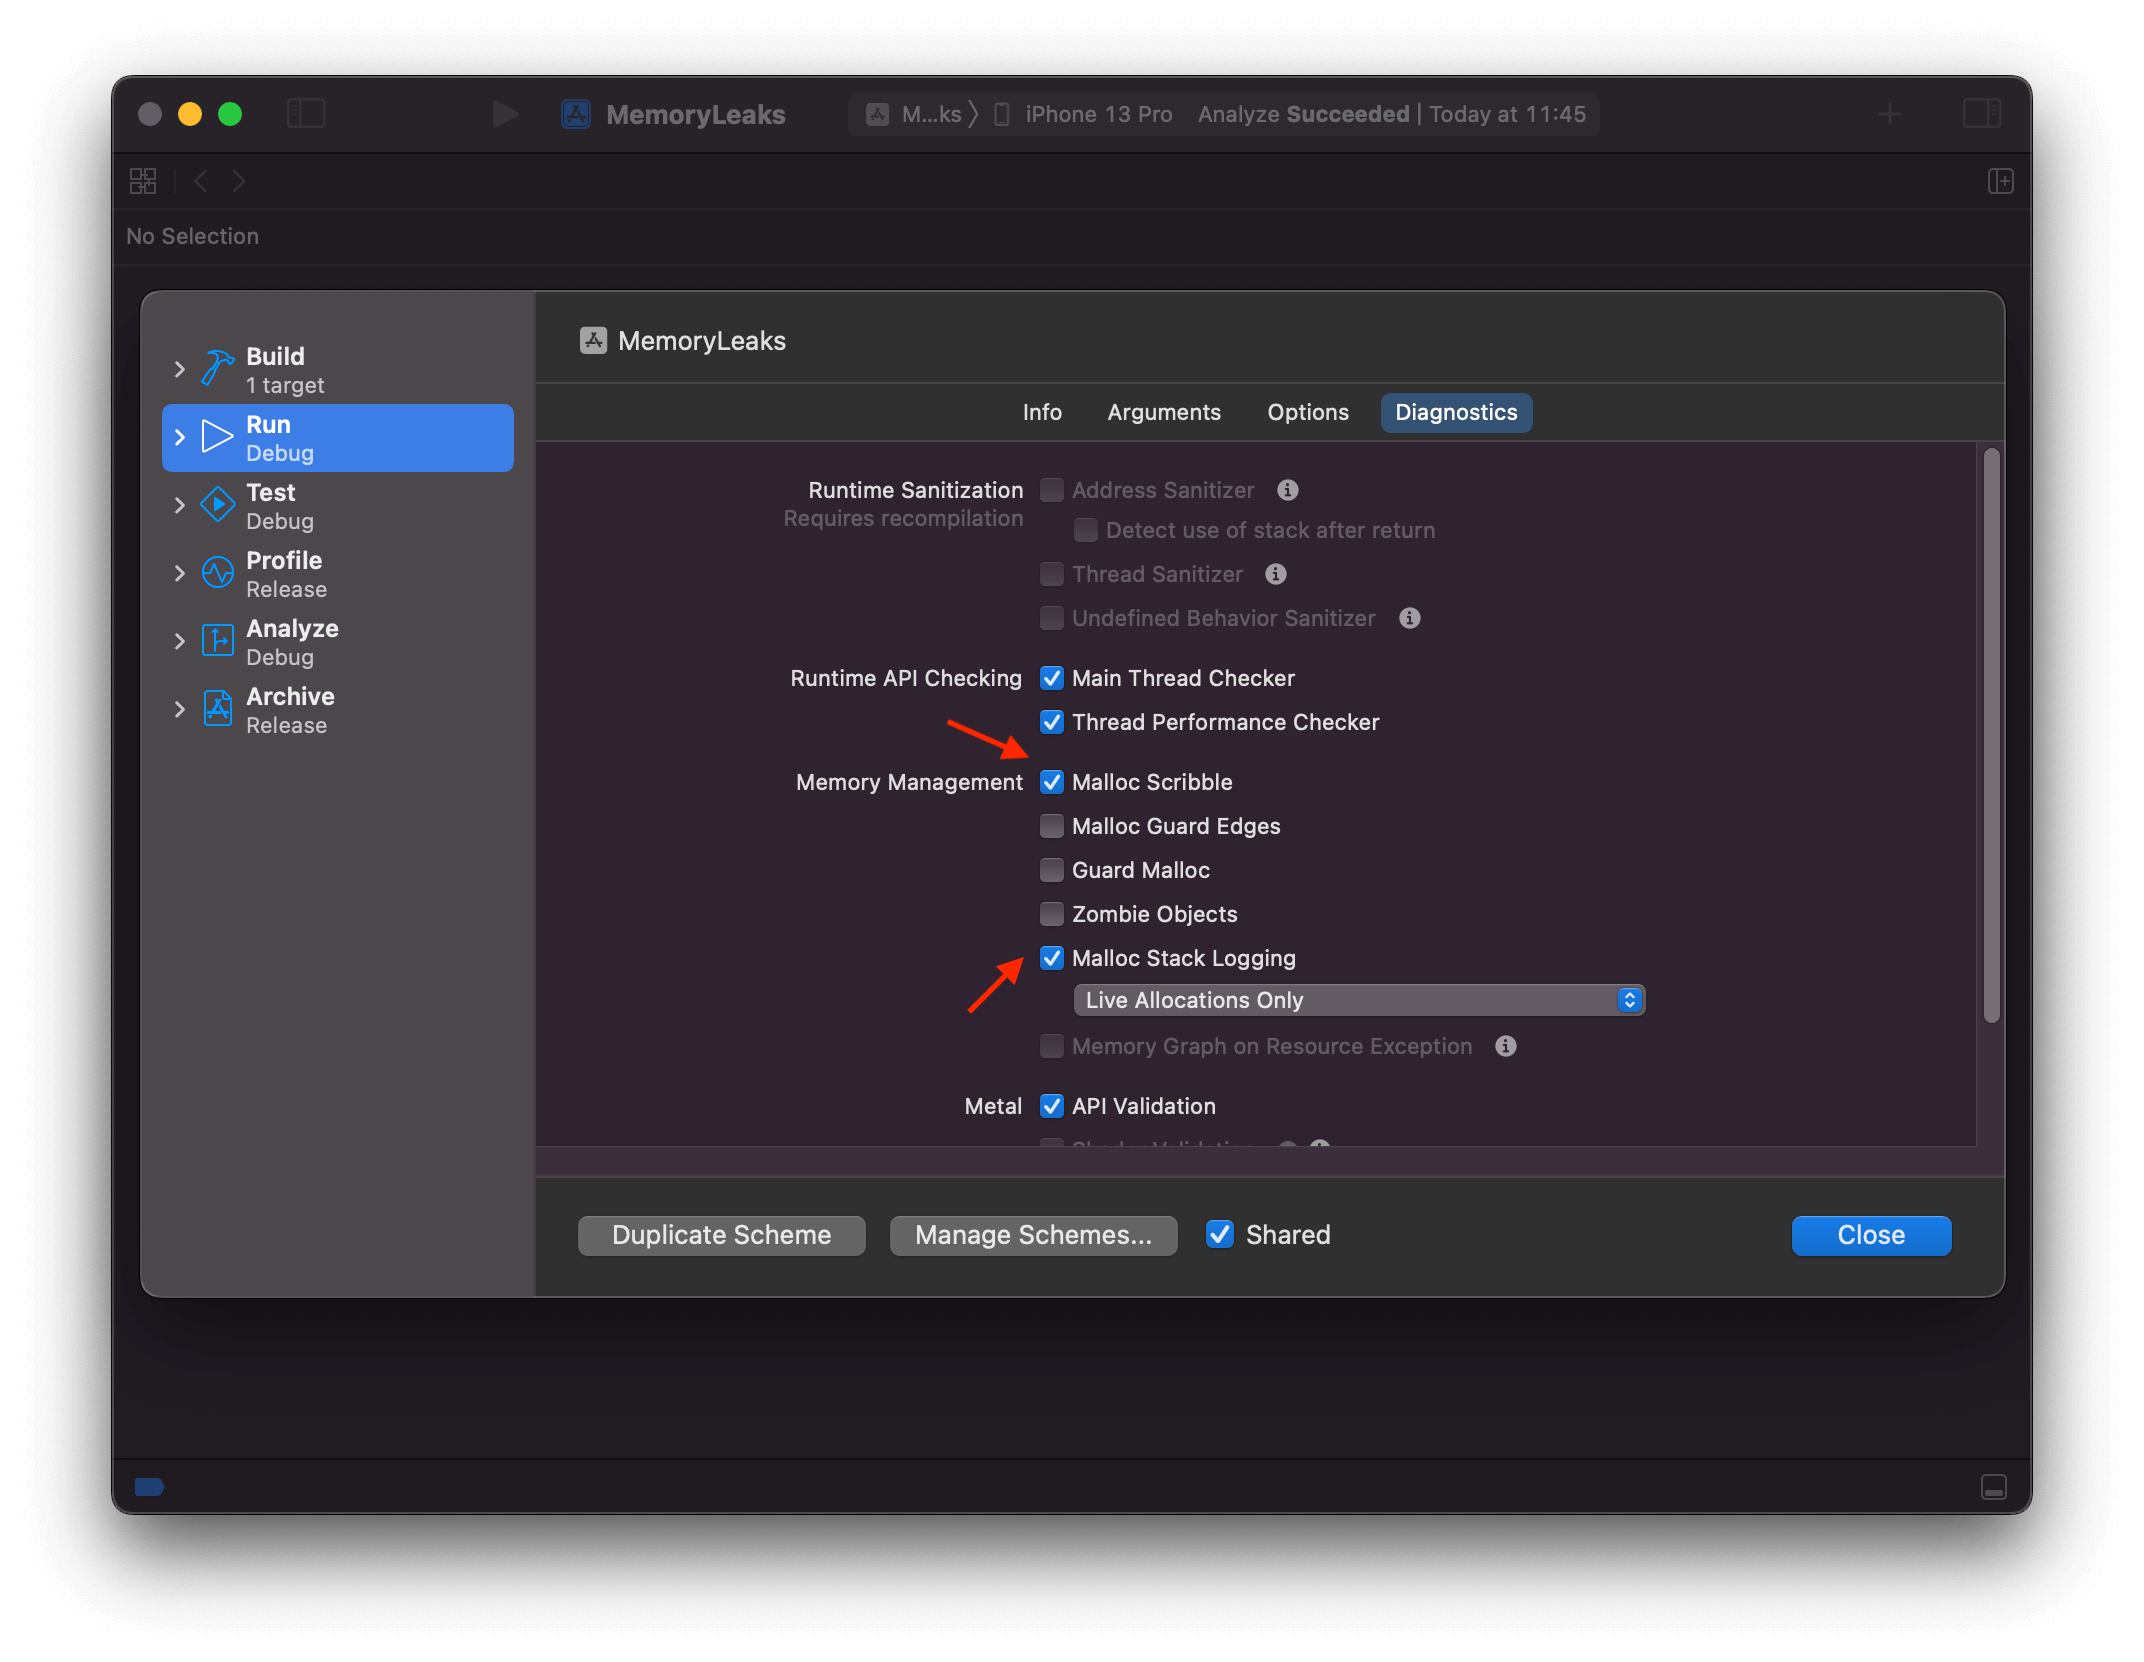
Task: Enable the Guard Malloc checkbox
Action: [1051, 870]
